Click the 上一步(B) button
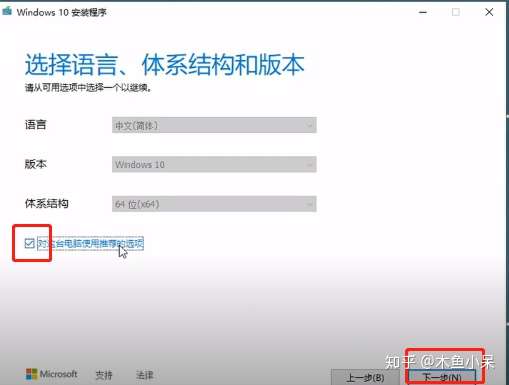 [x=365, y=377]
